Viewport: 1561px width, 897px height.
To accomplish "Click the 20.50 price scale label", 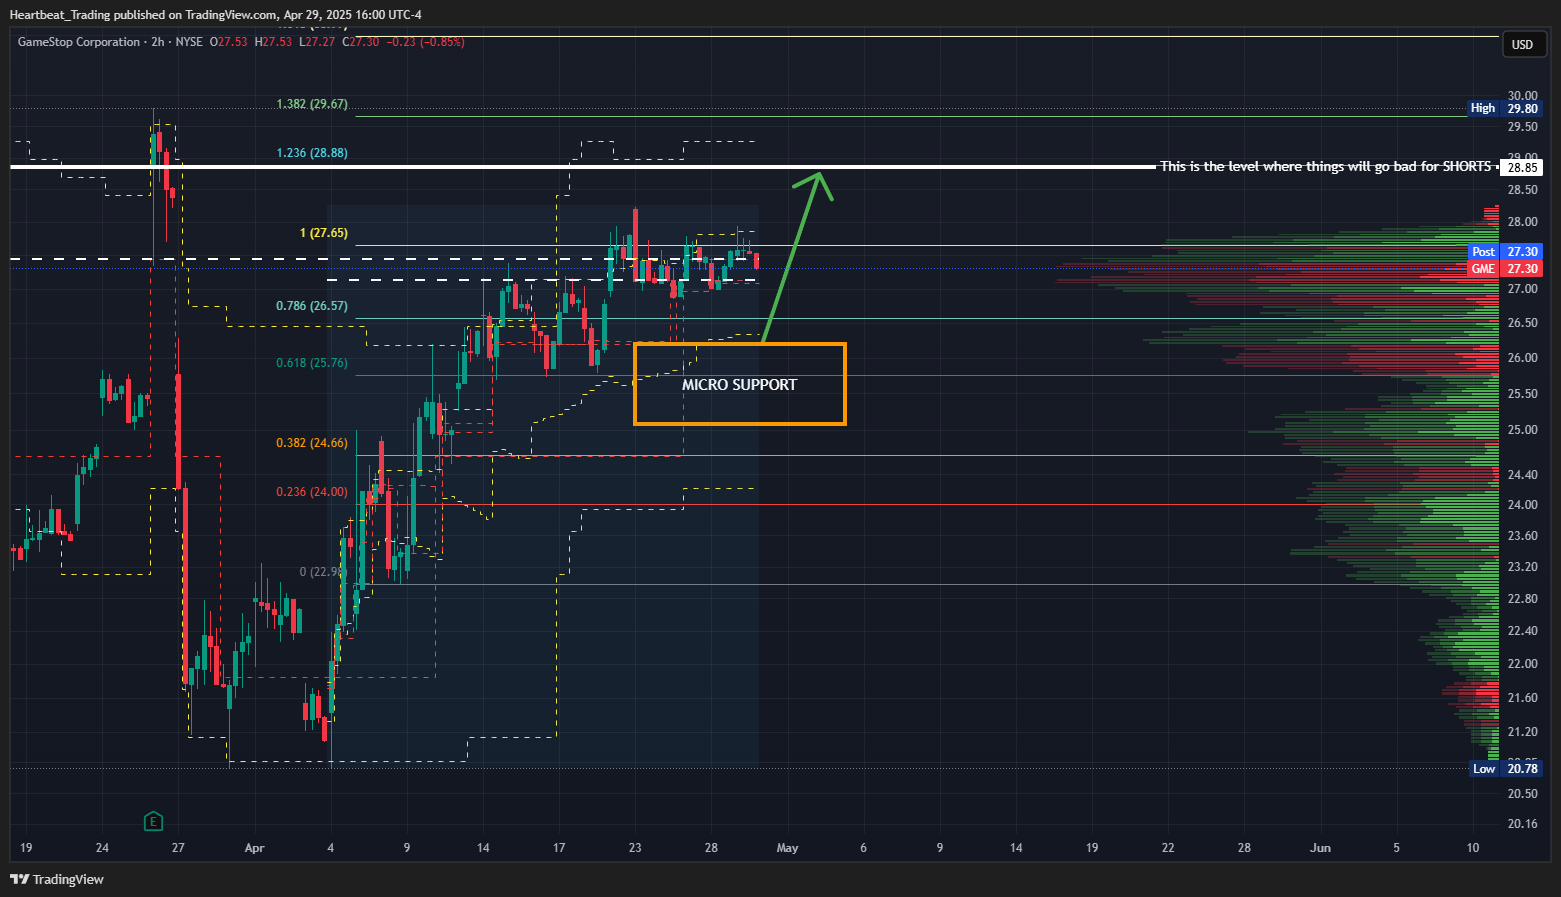I will (x=1523, y=794).
